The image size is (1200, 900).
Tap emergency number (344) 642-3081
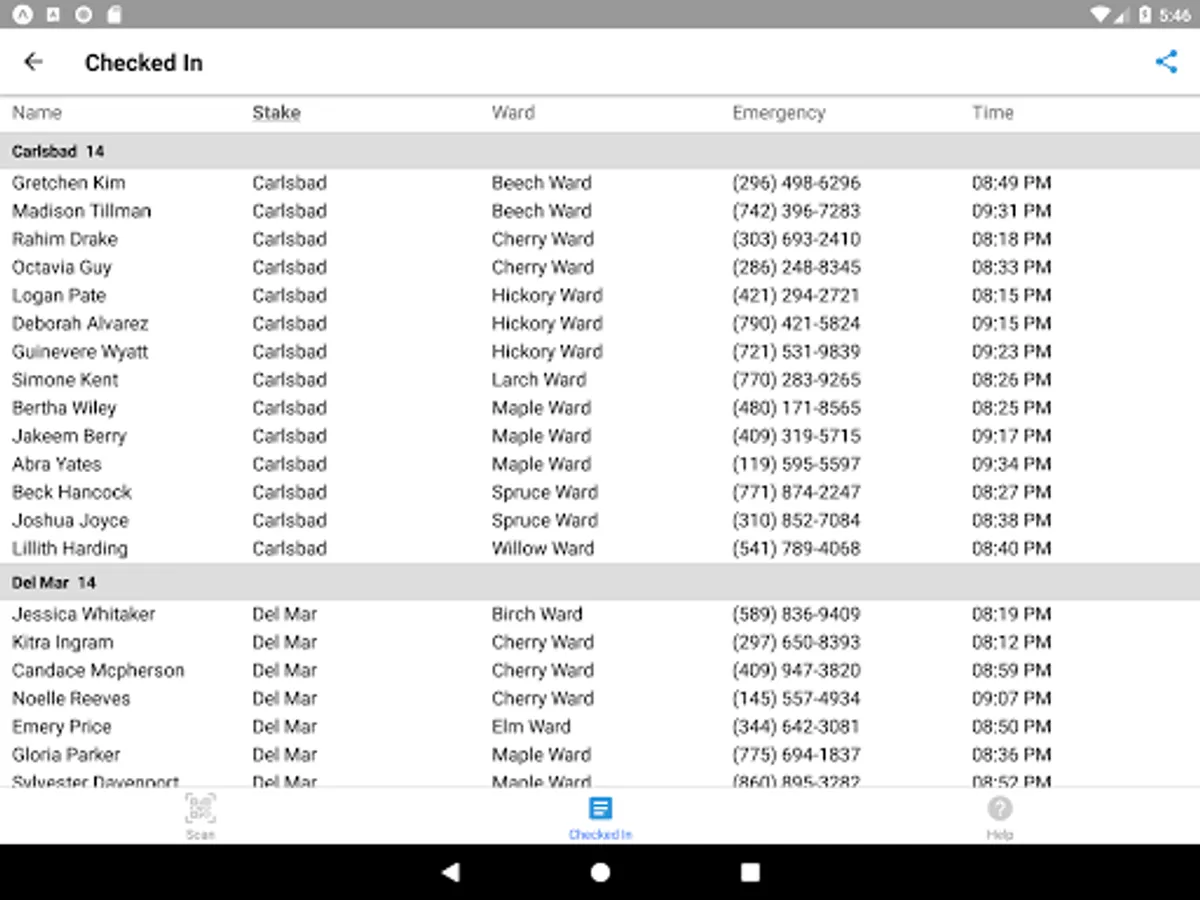pos(796,725)
